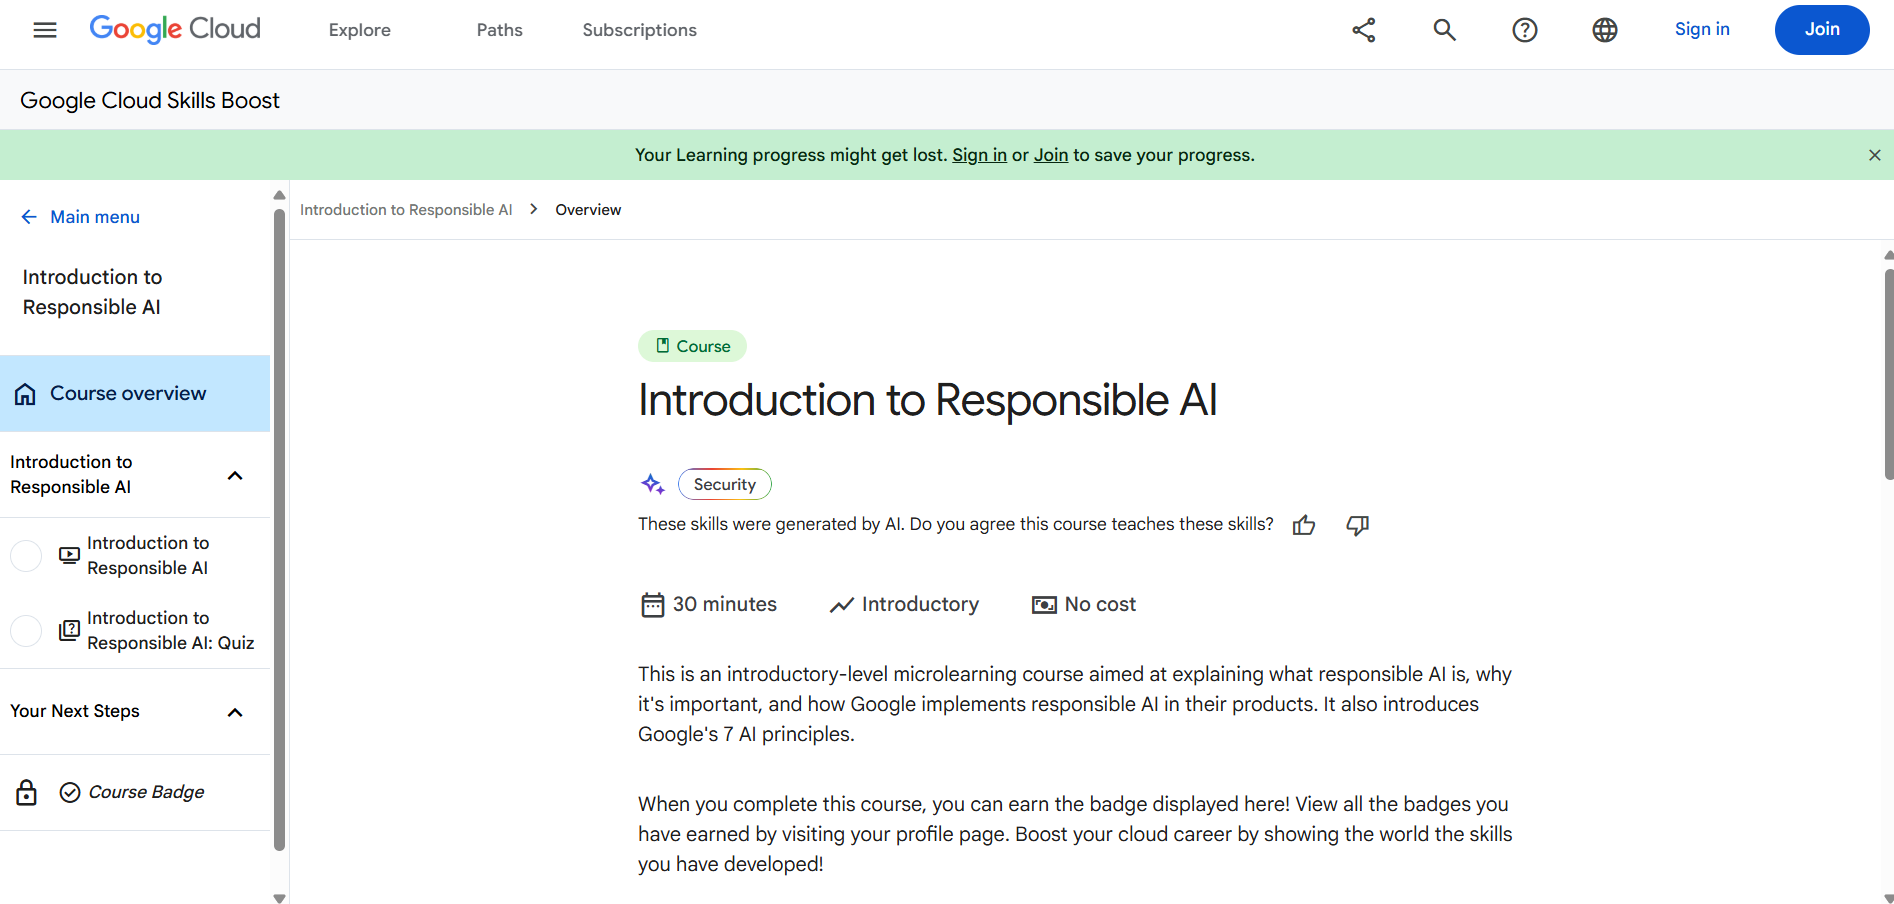Screen dimensions: 1894x904
Task: Click Google Cloud Skills Boost title
Action: click(150, 100)
